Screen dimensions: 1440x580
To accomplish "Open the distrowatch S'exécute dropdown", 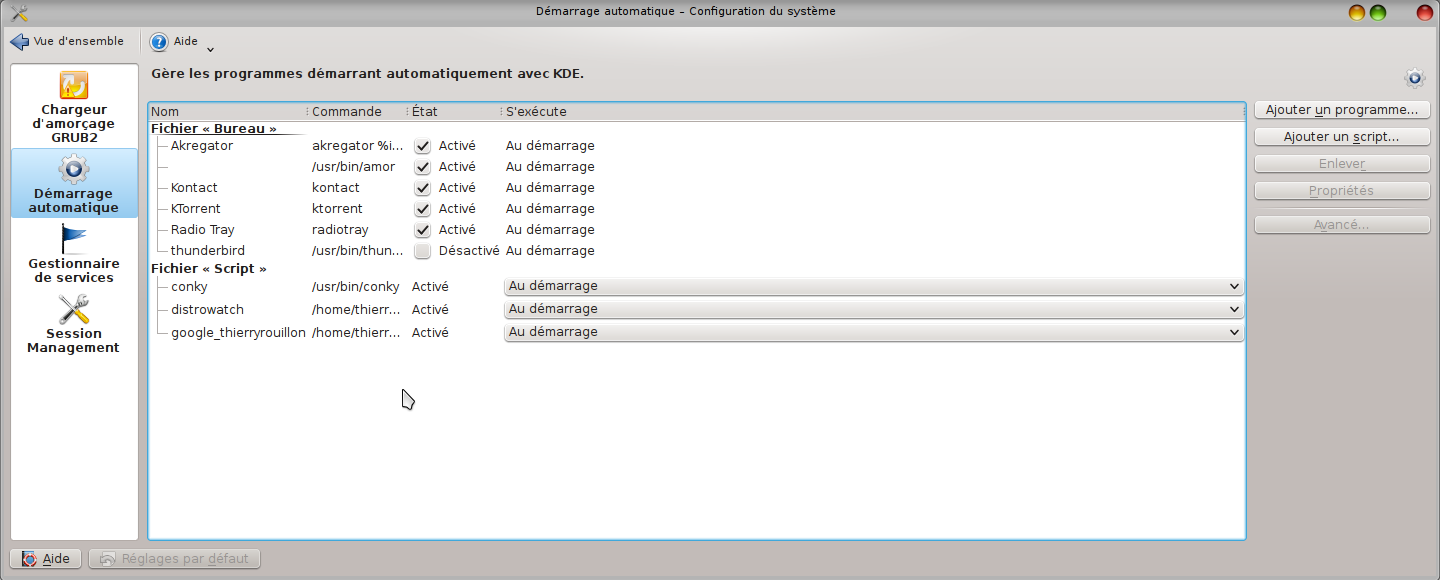I will click(x=874, y=309).
